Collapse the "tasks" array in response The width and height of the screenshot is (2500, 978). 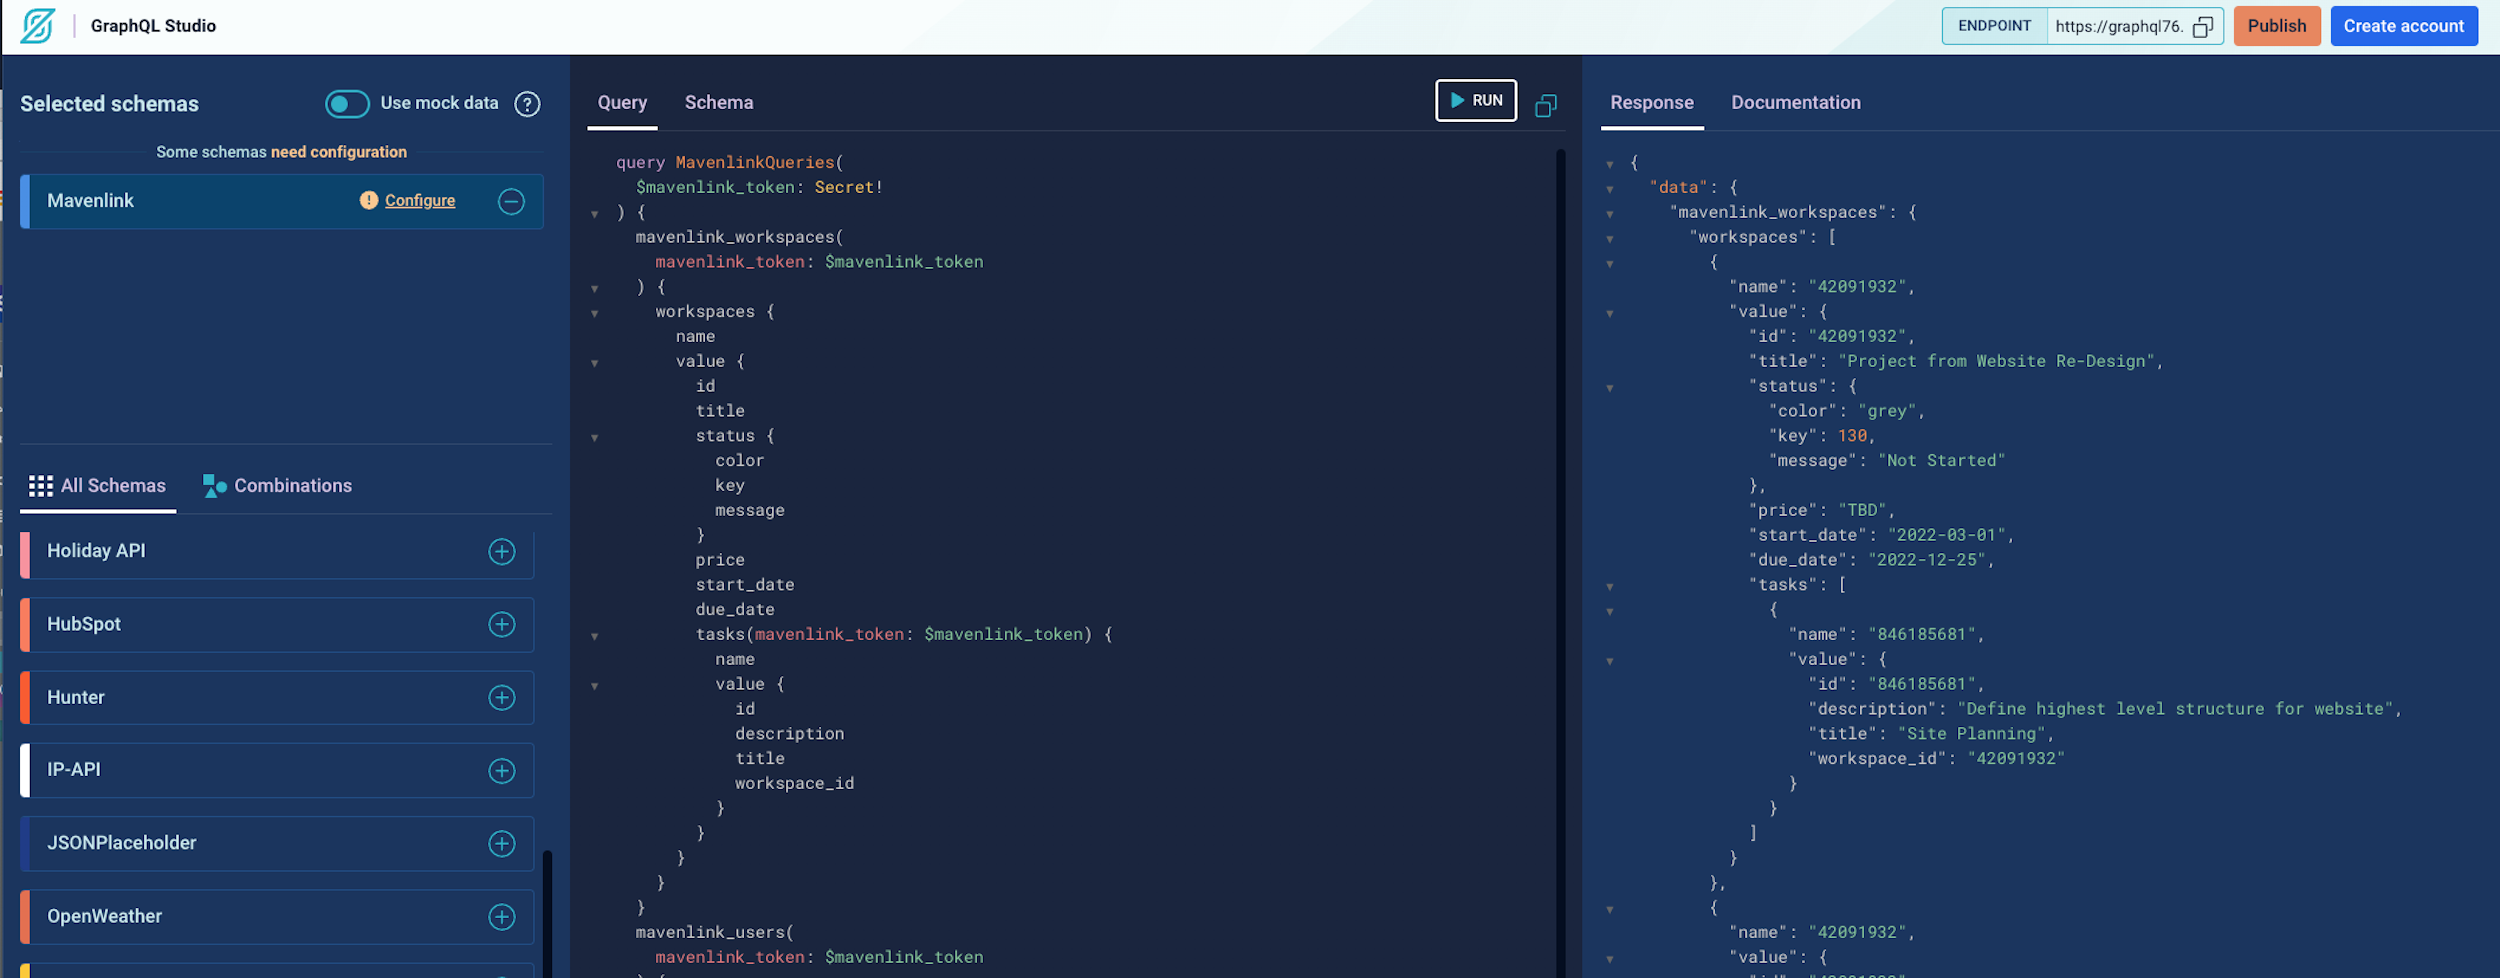1610,586
